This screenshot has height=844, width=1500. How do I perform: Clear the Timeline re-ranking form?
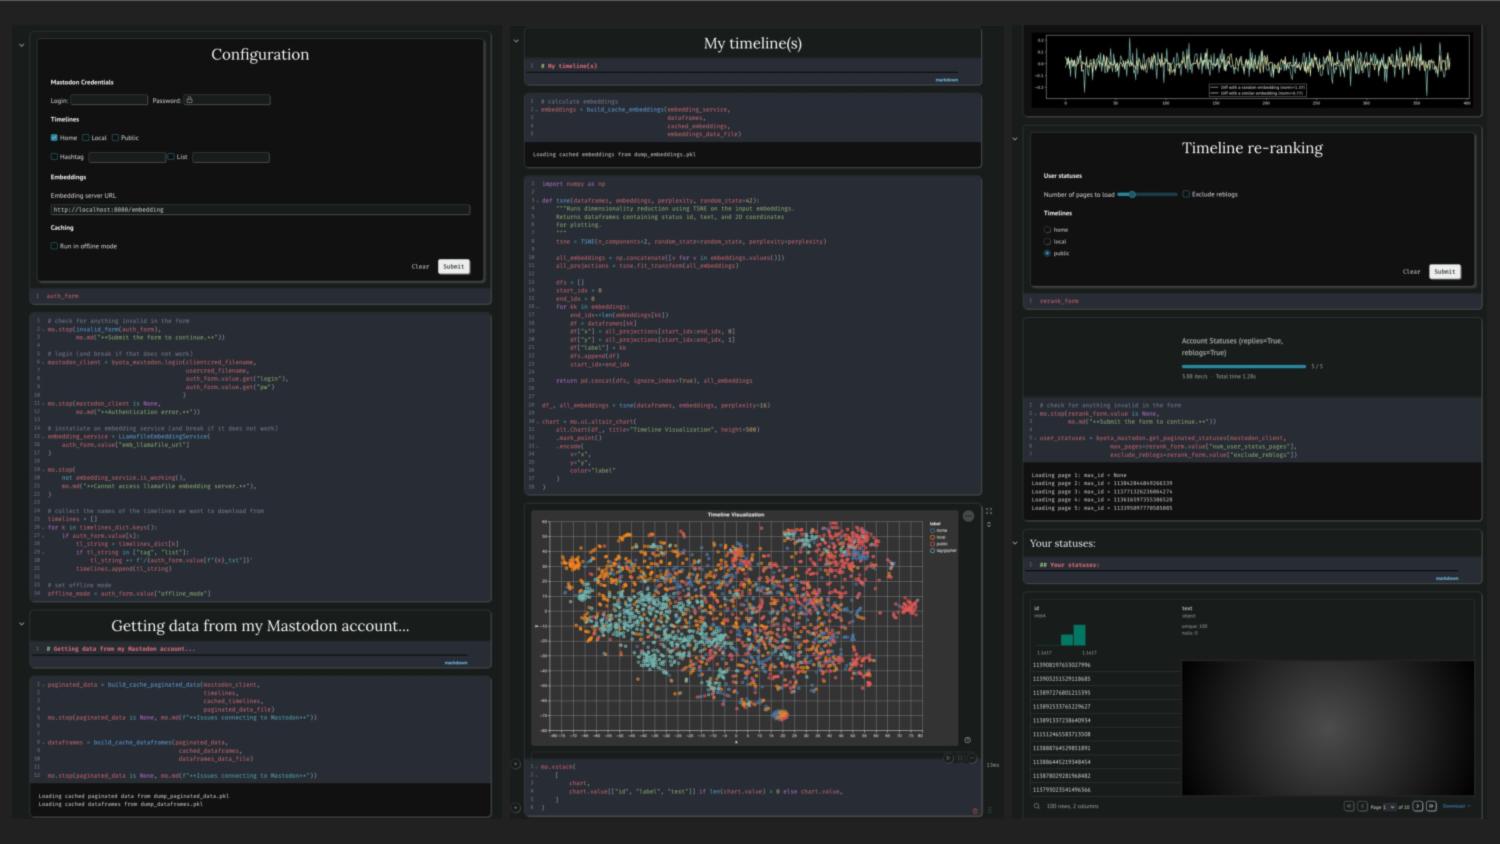1411,272
